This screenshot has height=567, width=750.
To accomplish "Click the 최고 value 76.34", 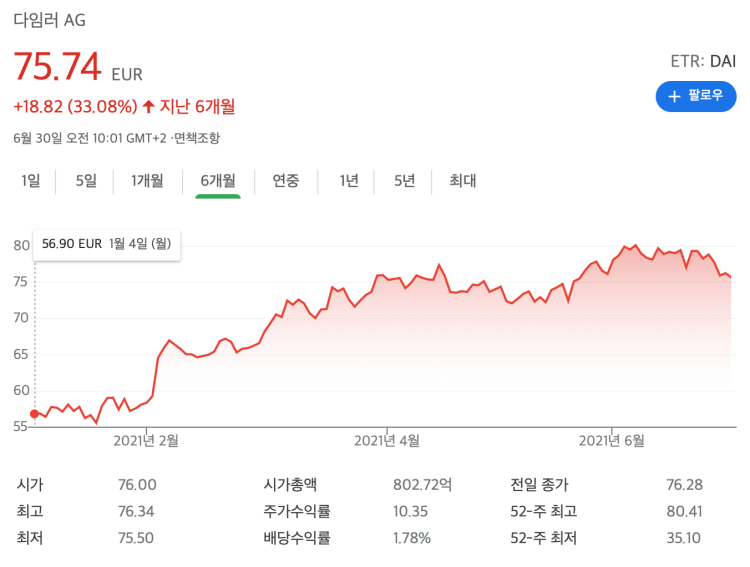I will (136, 511).
